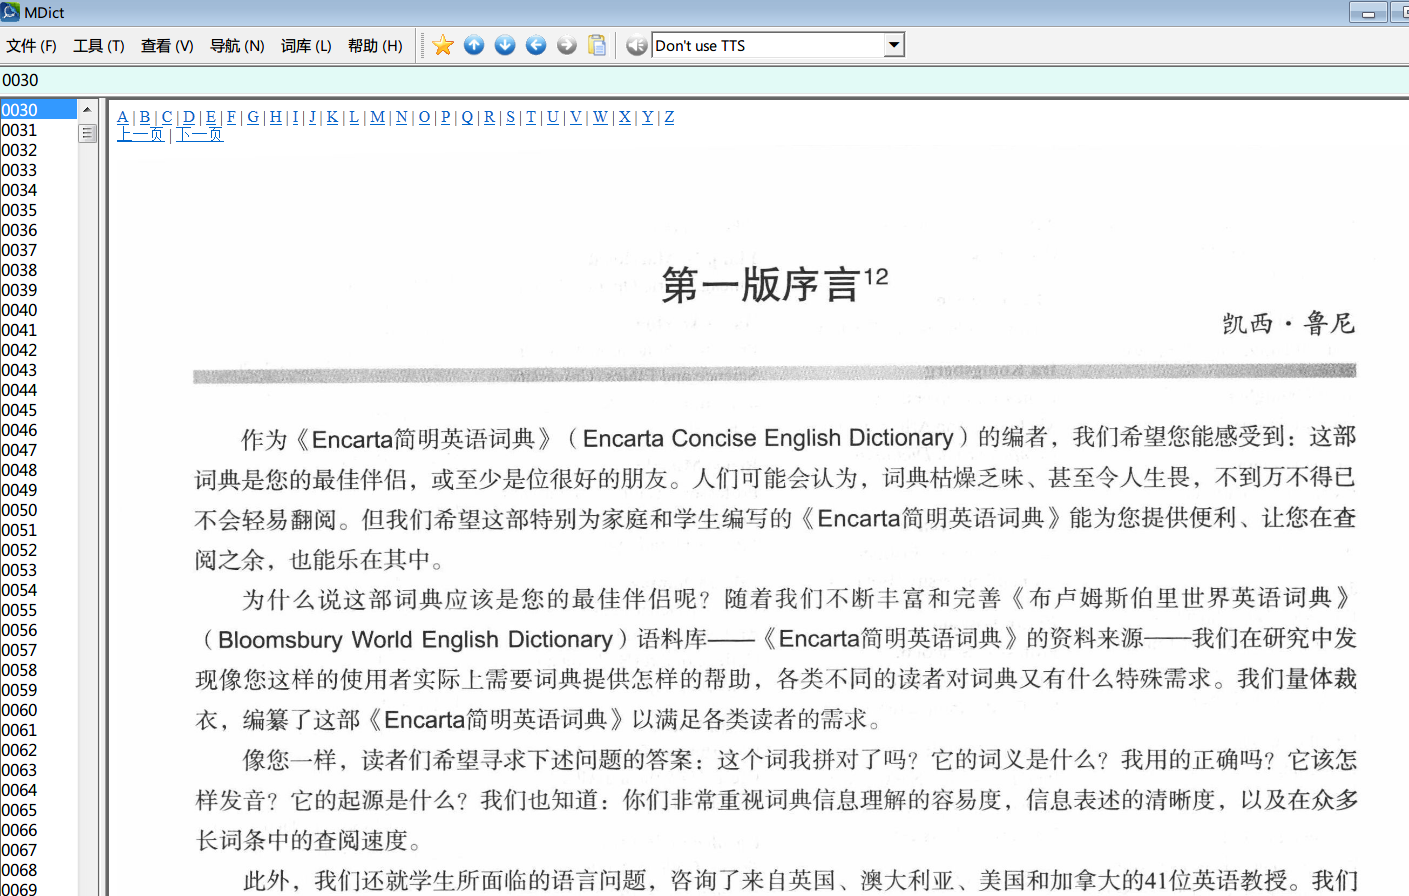
Task: Select entry 0040 in word list
Action: click(38, 310)
